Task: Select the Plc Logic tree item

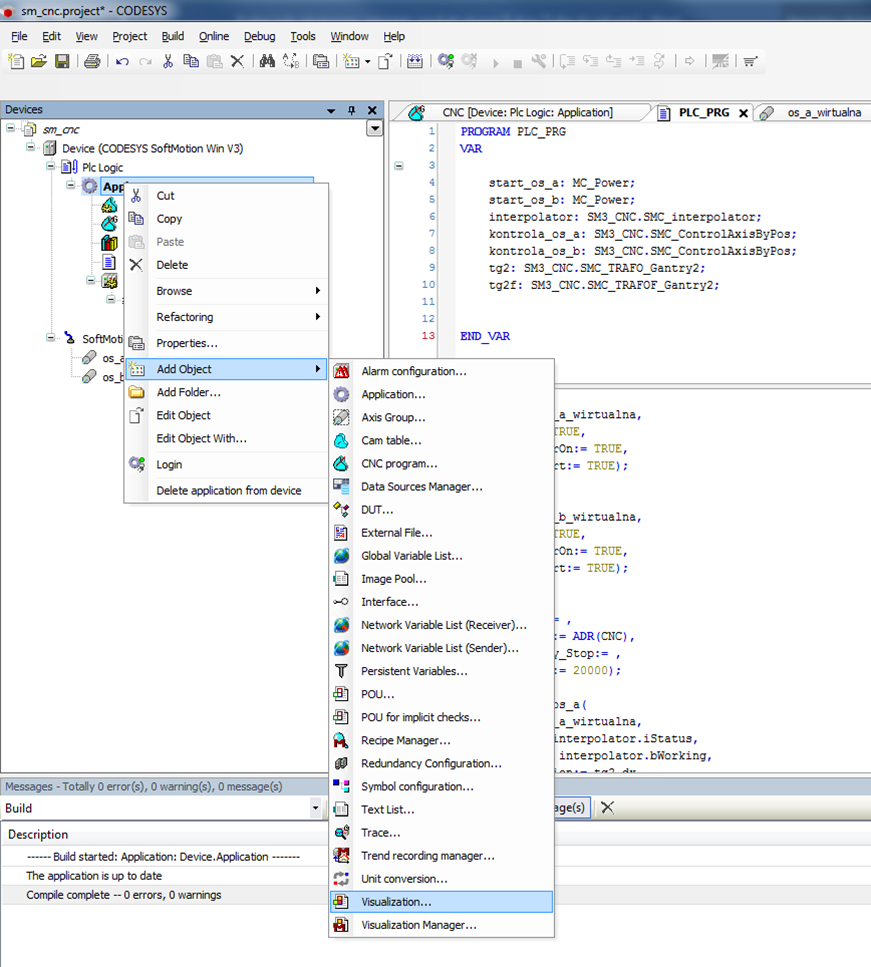Action: click(x=102, y=167)
